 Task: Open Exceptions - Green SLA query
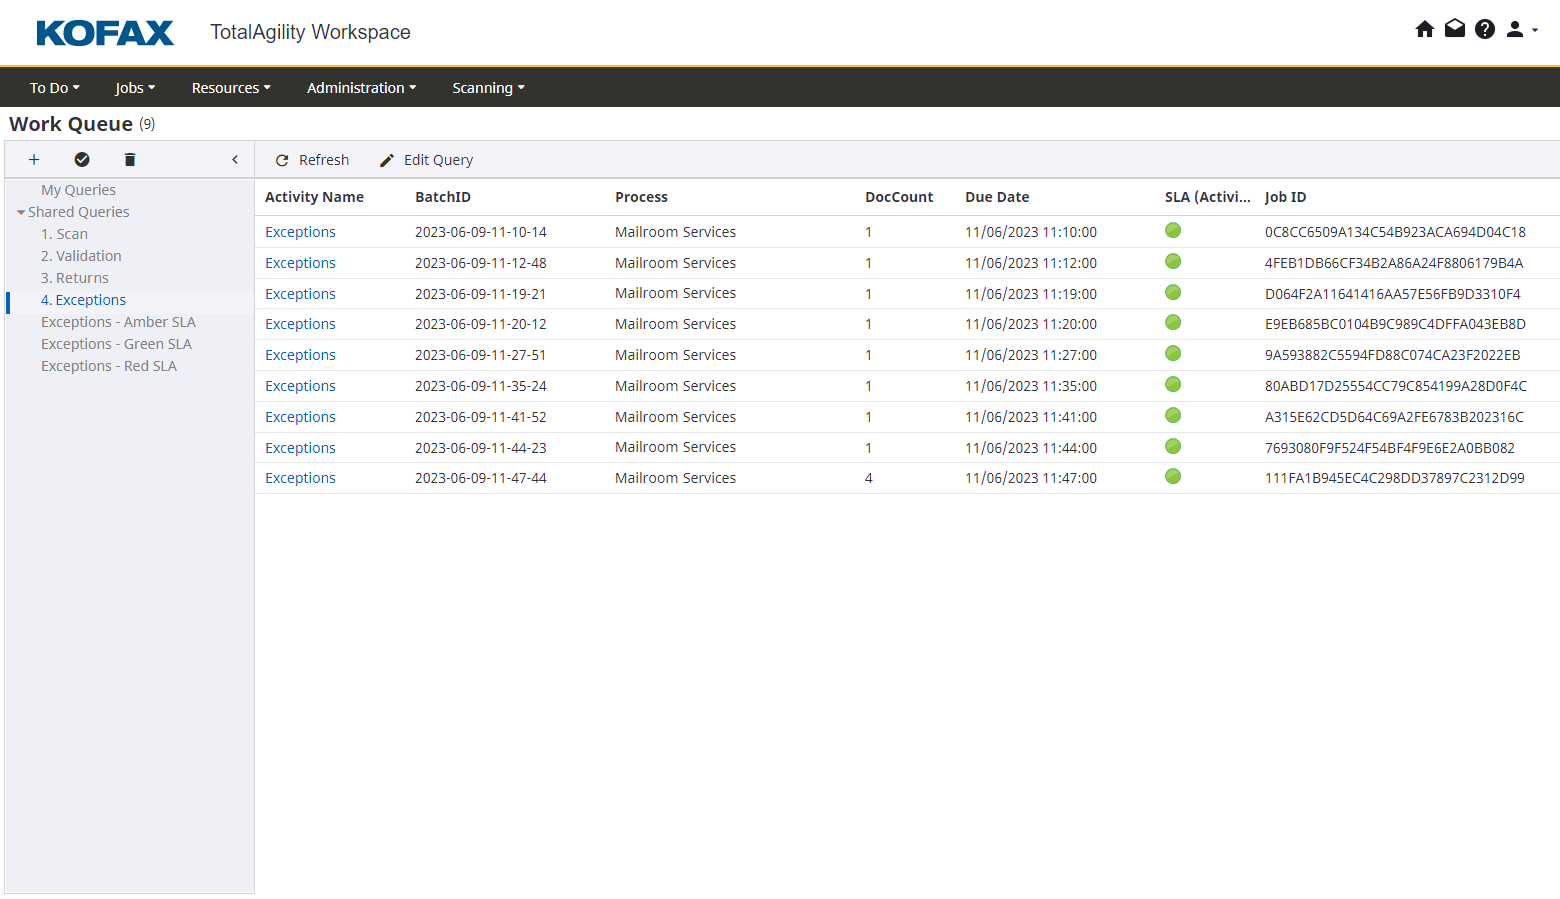pyautogui.click(x=116, y=344)
